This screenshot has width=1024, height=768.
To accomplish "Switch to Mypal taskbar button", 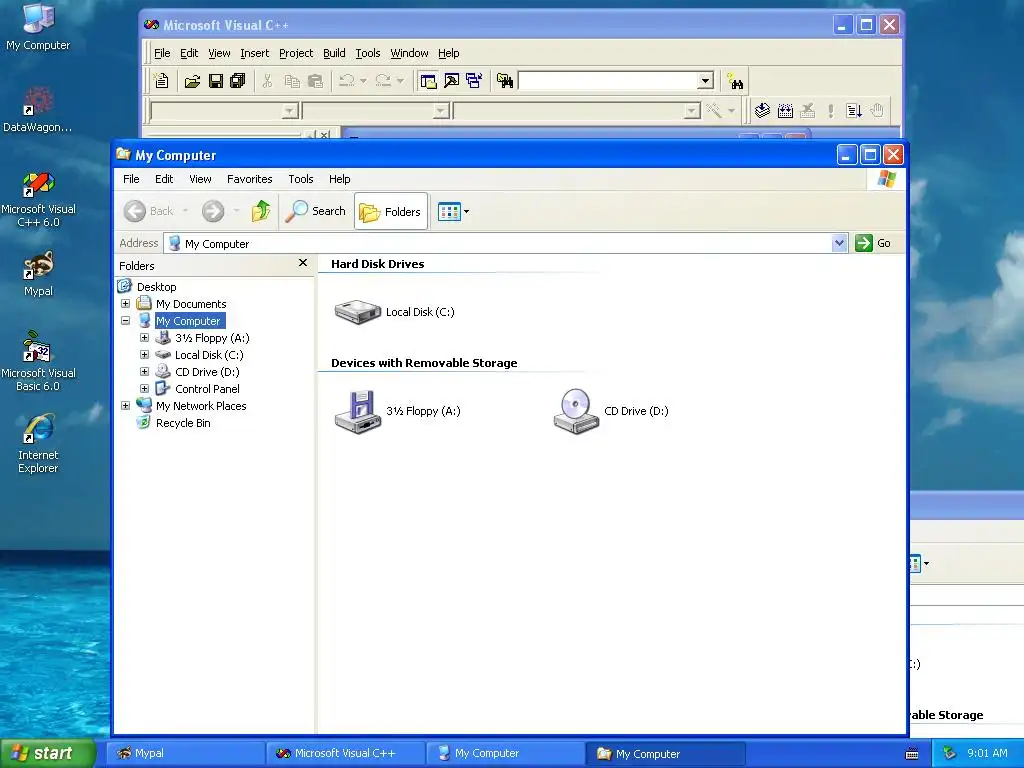I will 185,753.
